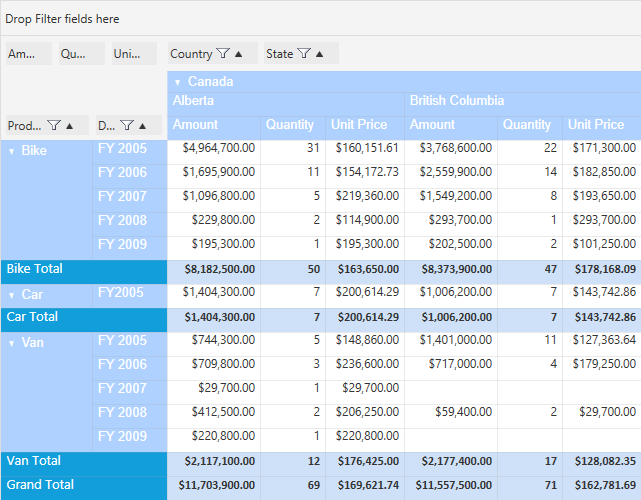Select the Grand Total row header
Screen dimensions: 641x500
(x=84, y=488)
